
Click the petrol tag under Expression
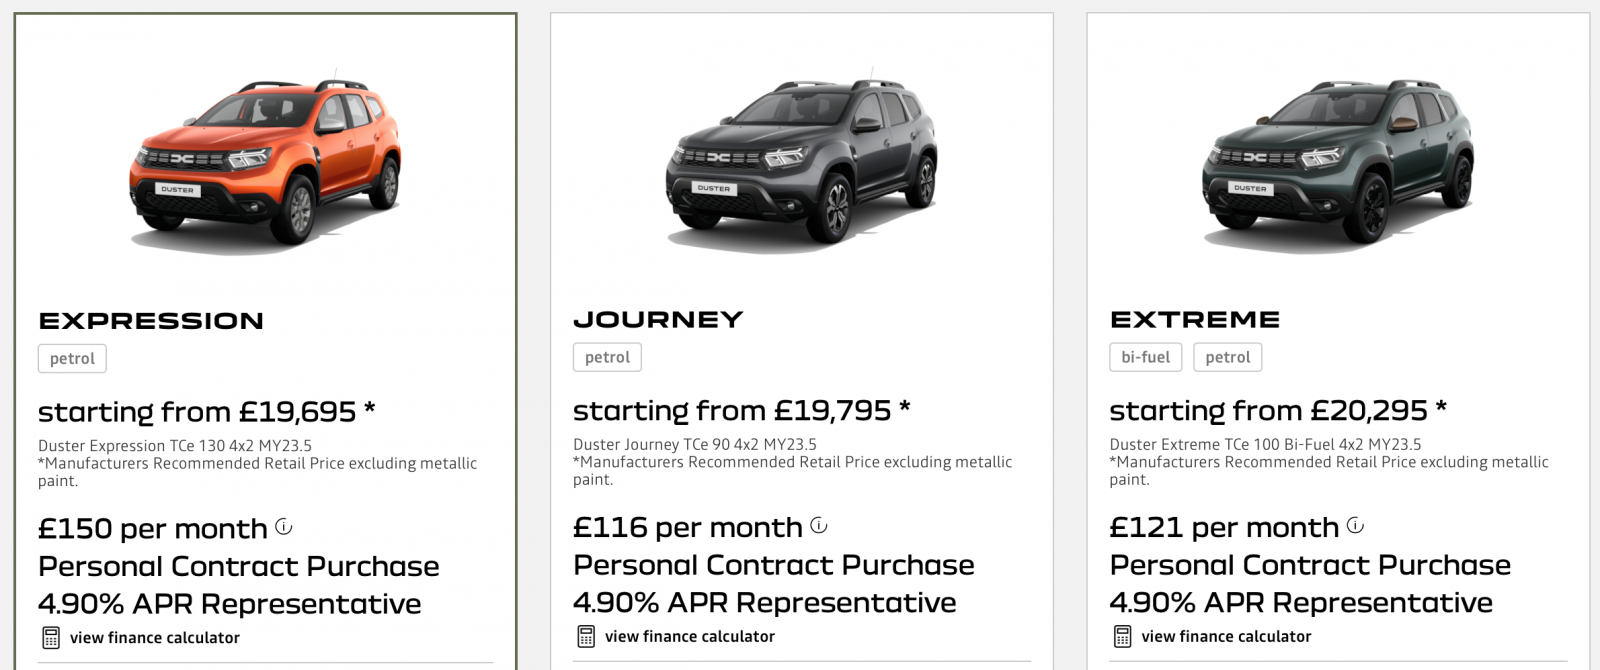coord(72,359)
